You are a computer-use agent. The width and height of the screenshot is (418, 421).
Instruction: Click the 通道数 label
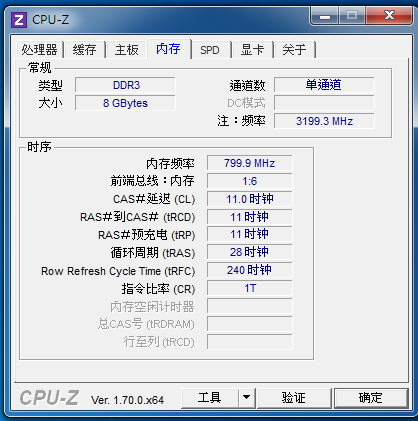[247, 86]
